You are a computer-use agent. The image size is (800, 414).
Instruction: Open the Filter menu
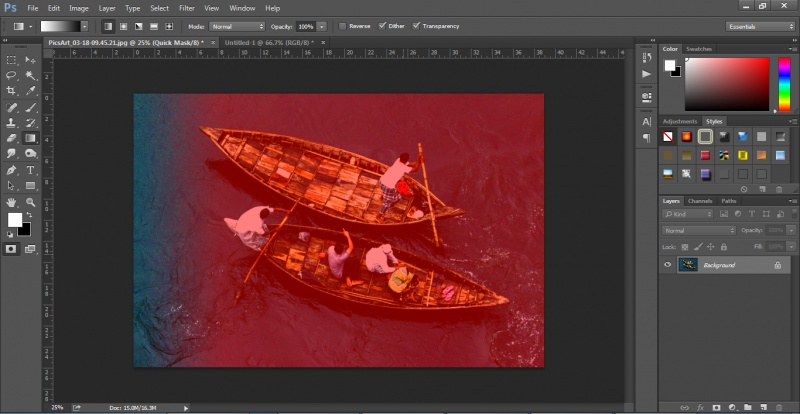click(187, 8)
